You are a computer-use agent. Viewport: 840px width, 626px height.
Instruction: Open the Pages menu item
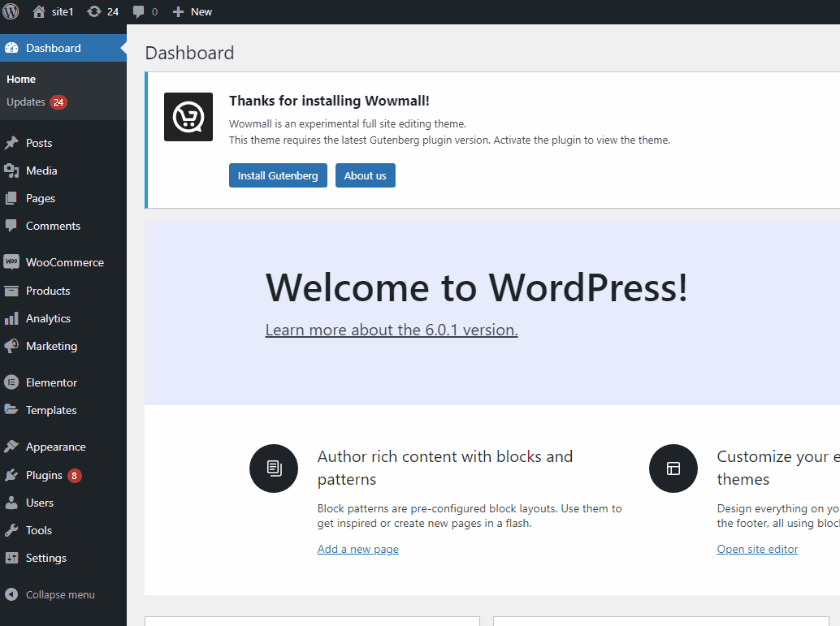point(41,199)
